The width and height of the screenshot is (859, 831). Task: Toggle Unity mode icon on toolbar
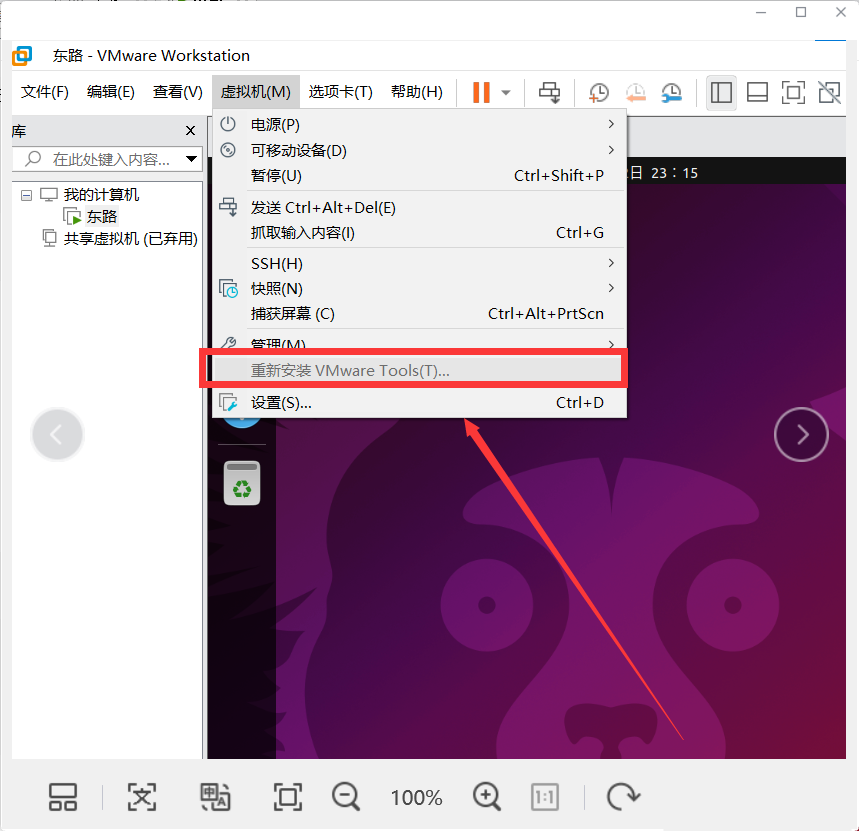829,92
